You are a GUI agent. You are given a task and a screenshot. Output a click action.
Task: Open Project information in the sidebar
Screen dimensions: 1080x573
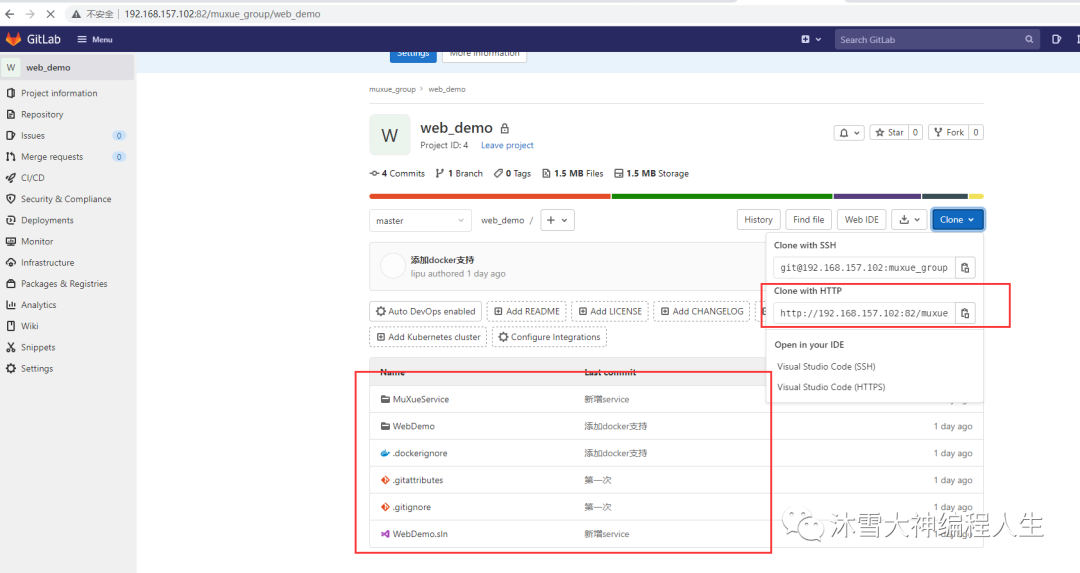[x=59, y=93]
